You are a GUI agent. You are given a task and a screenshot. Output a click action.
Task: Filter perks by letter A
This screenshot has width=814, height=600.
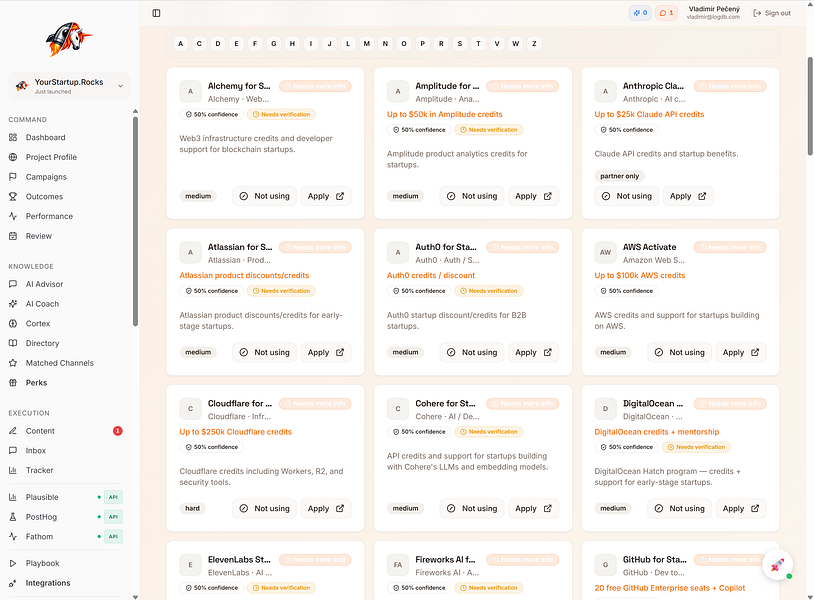[x=181, y=44]
